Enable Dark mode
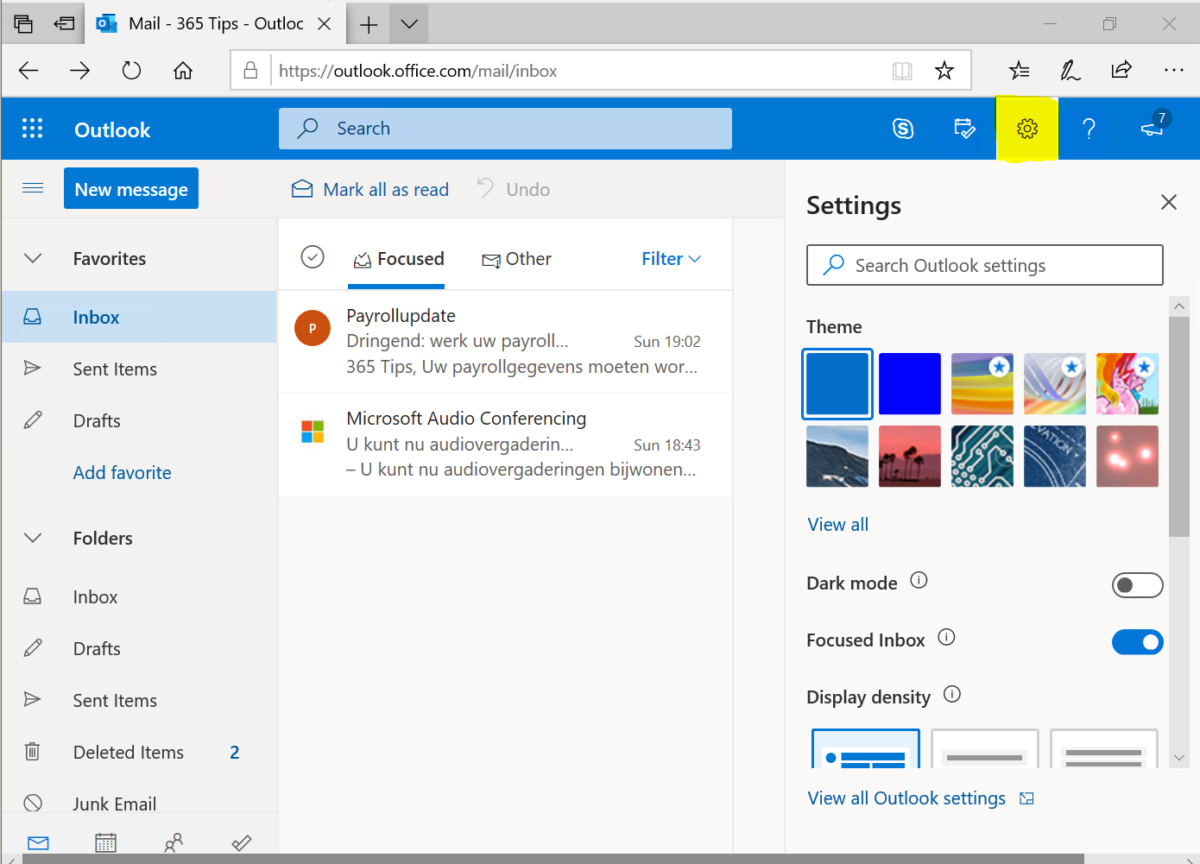The height and width of the screenshot is (864, 1200). [1137, 584]
